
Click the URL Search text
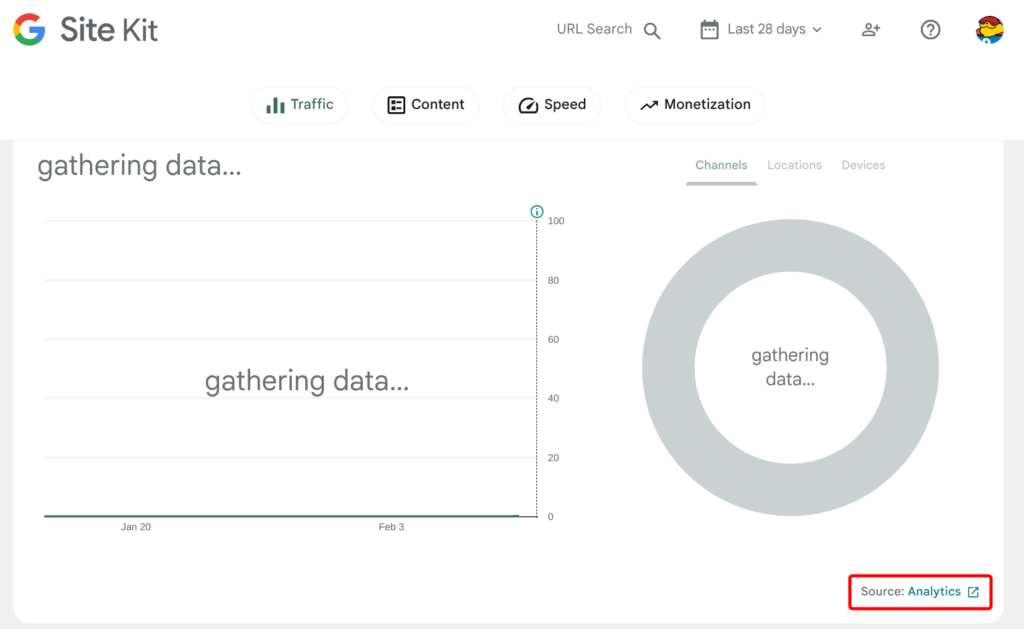pyautogui.click(x=594, y=30)
